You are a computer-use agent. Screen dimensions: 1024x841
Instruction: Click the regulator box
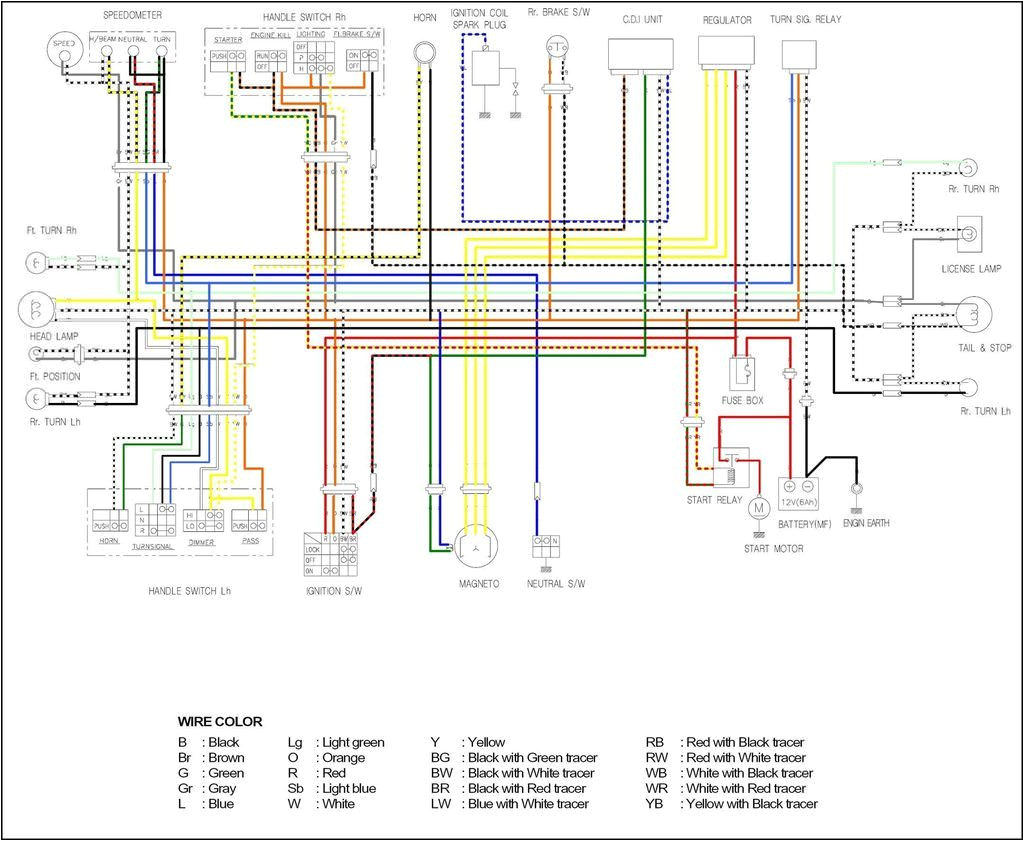click(x=726, y=51)
